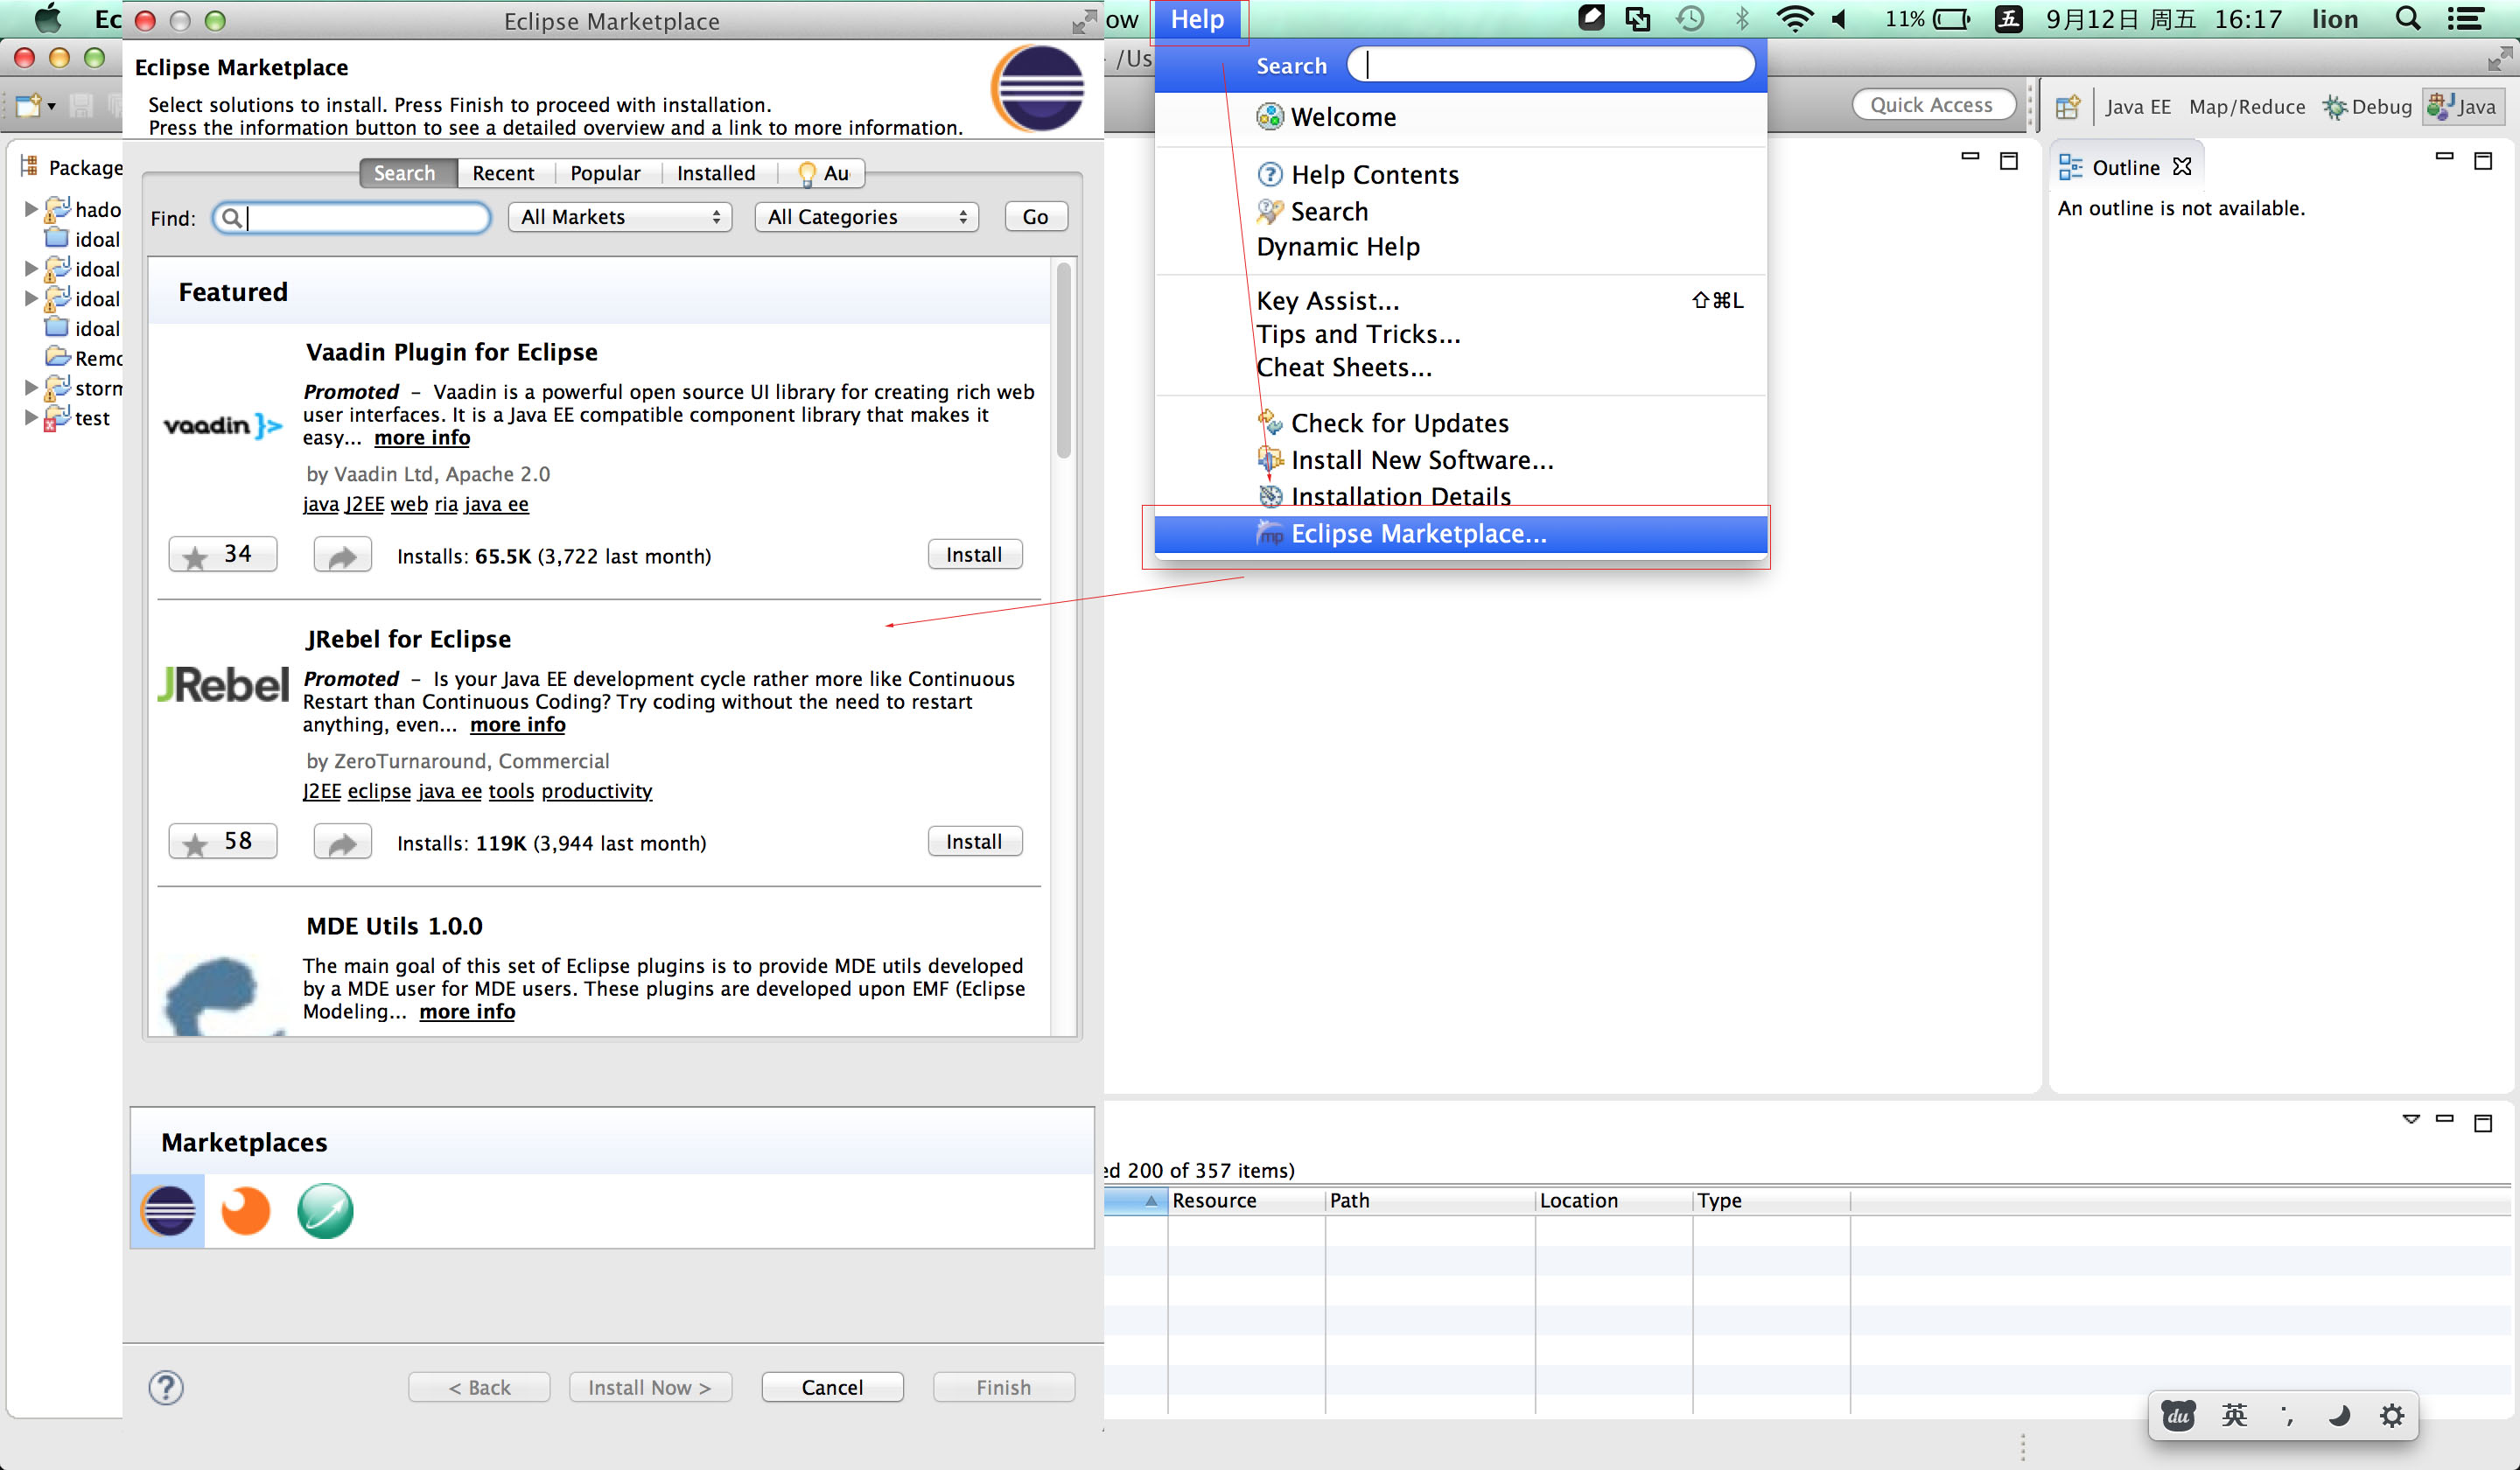The height and width of the screenshot is (1470, 2520).
Task: Choose Check for Updates in Help menu
Action: [1460, 423]
